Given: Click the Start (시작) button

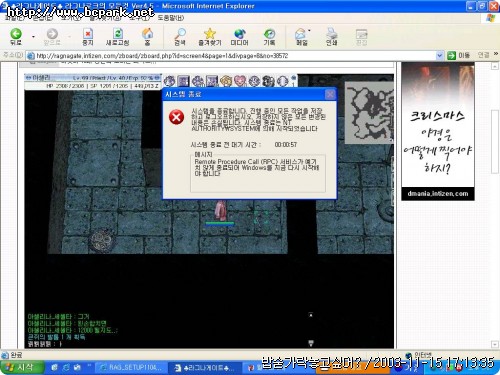Looking at the screenshot, I should click(x=23, y=367).
